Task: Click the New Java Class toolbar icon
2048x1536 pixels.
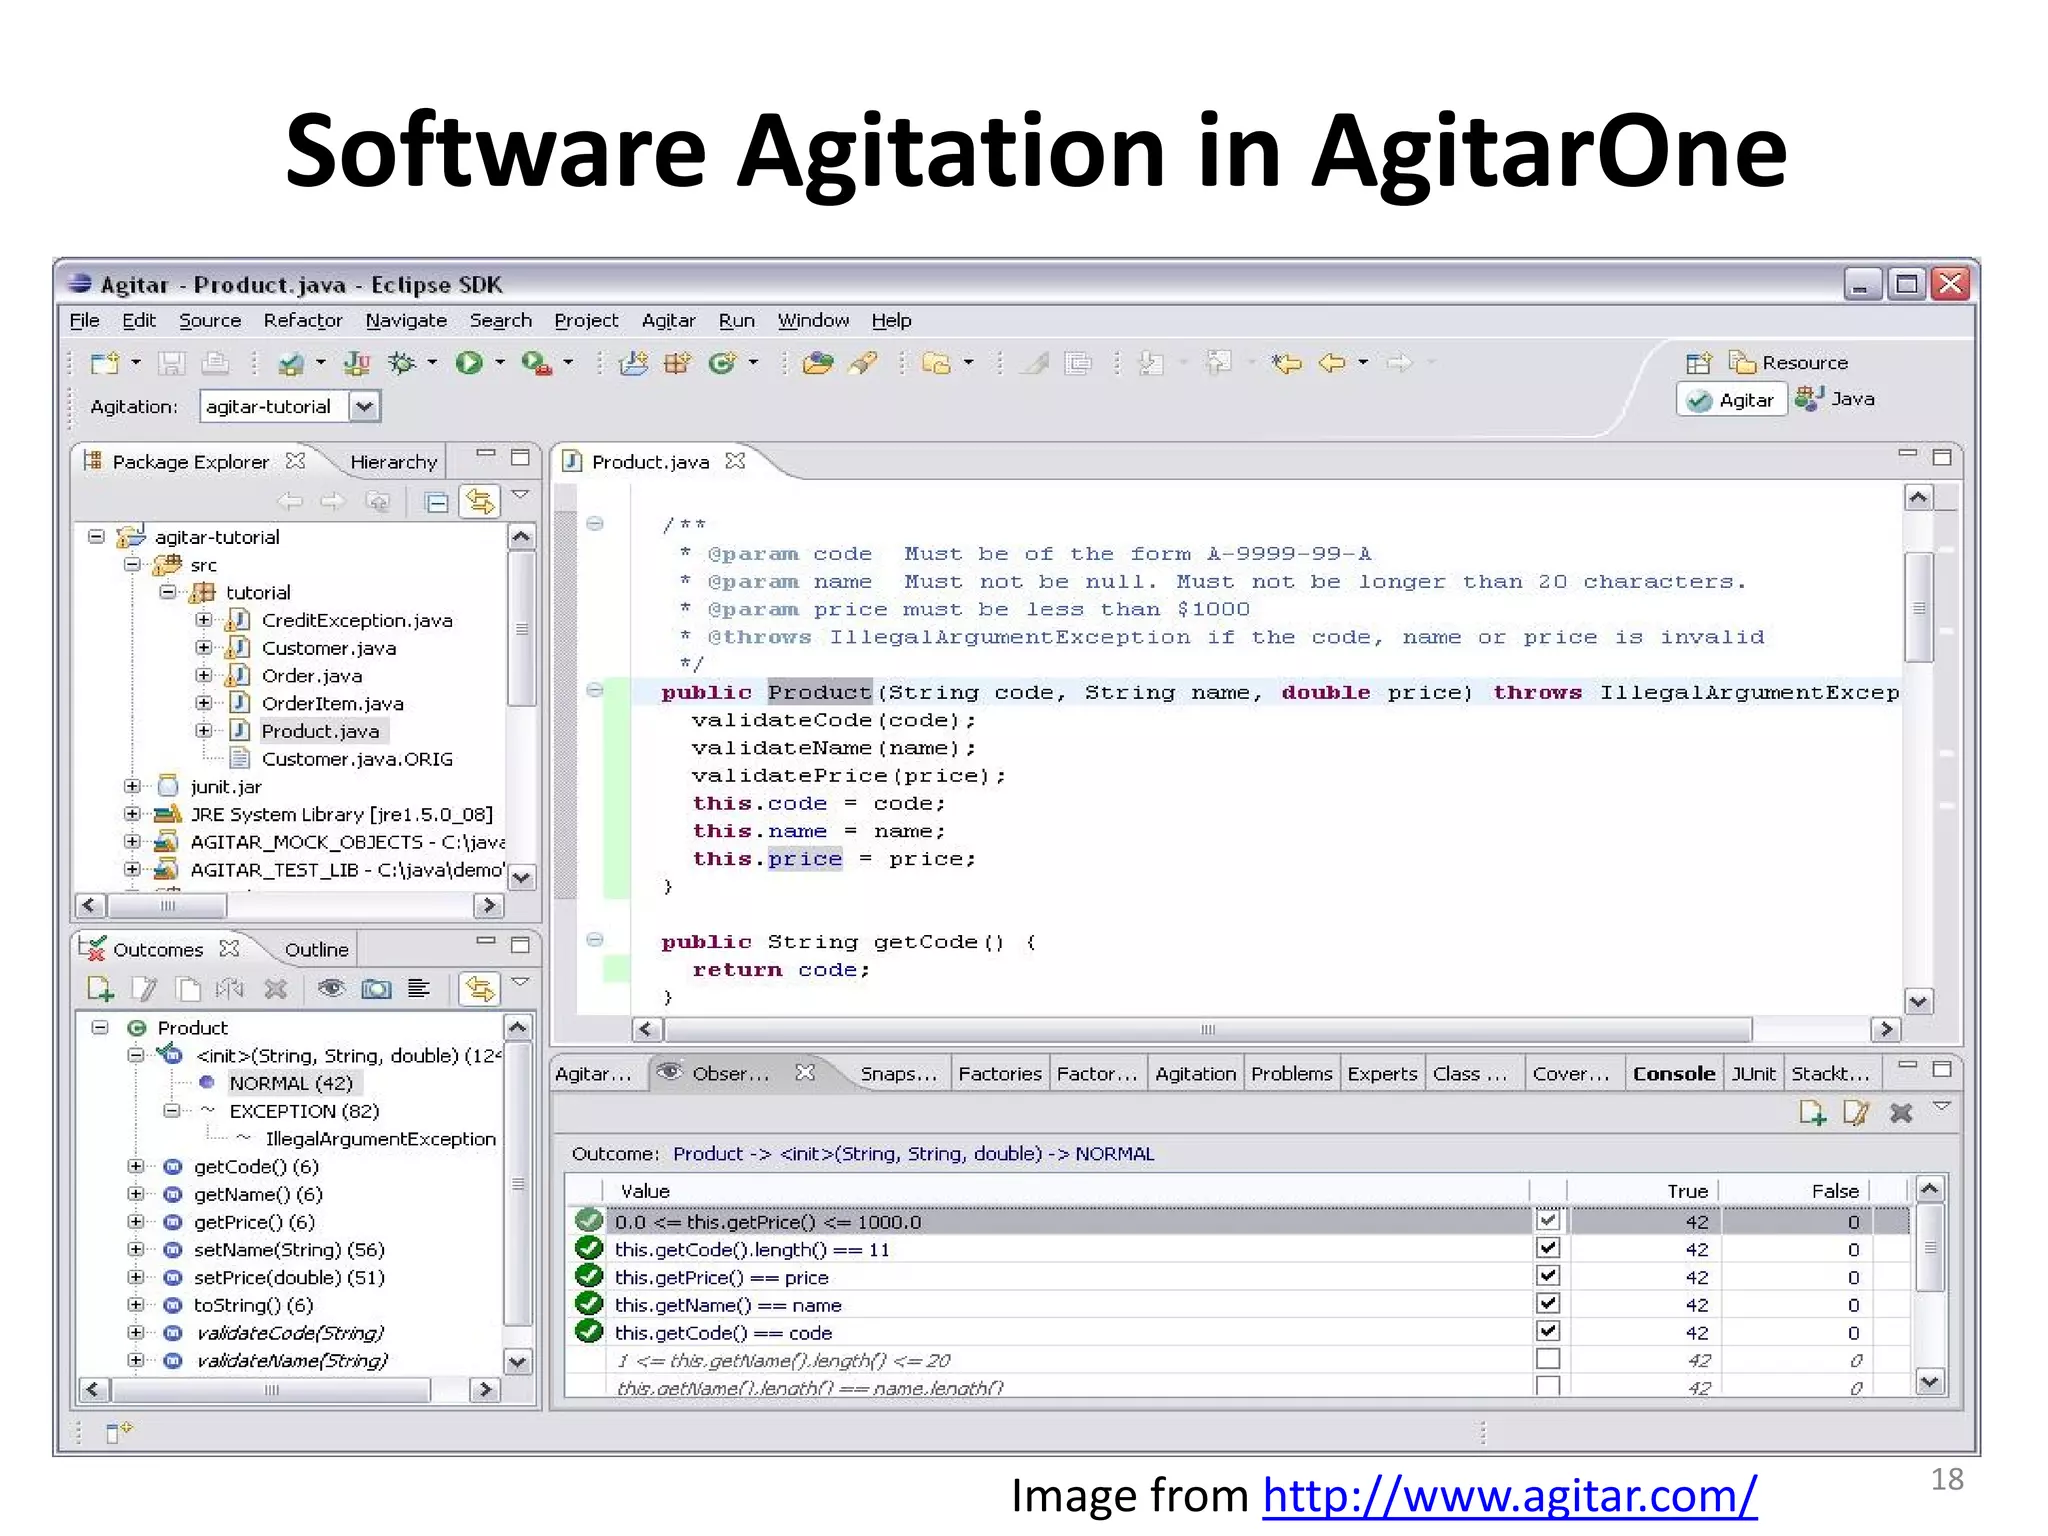Action: pos(722,363)
